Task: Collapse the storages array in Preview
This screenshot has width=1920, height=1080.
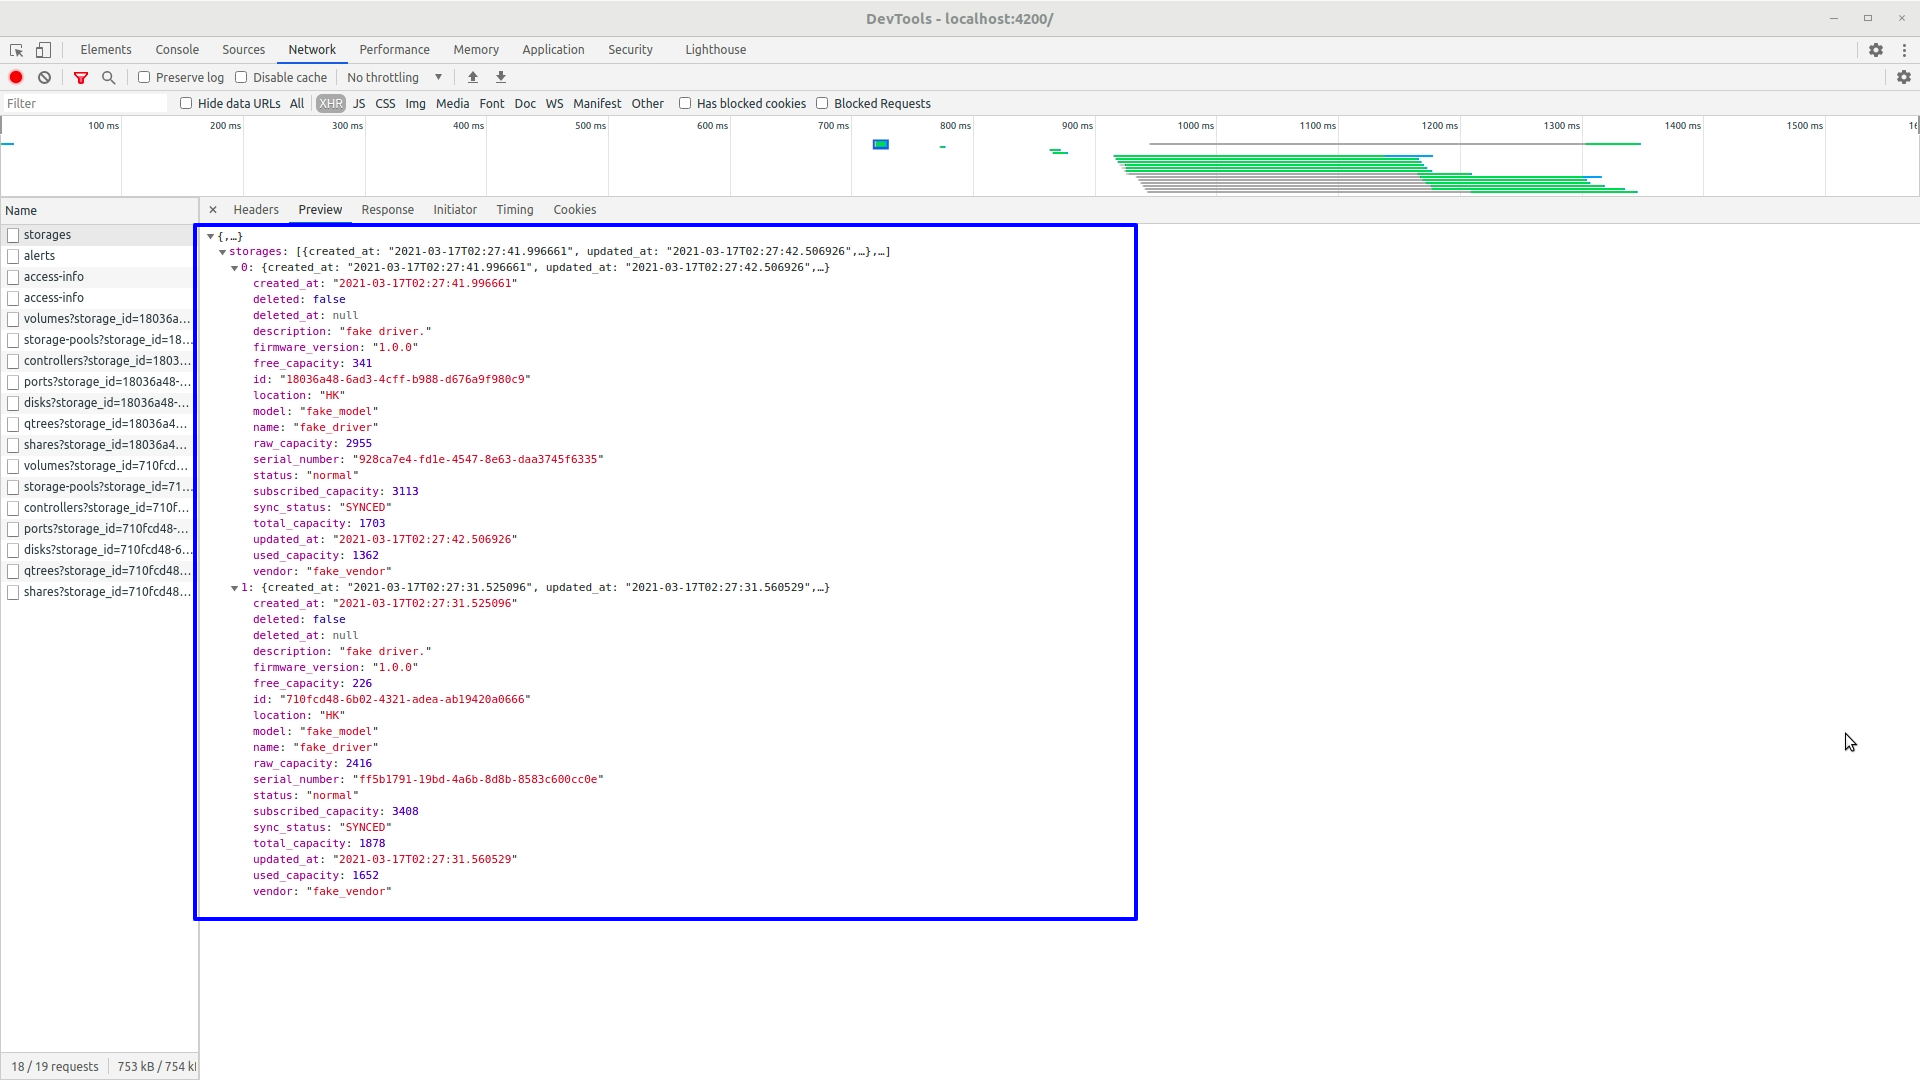Action: (x=224, y=251)
